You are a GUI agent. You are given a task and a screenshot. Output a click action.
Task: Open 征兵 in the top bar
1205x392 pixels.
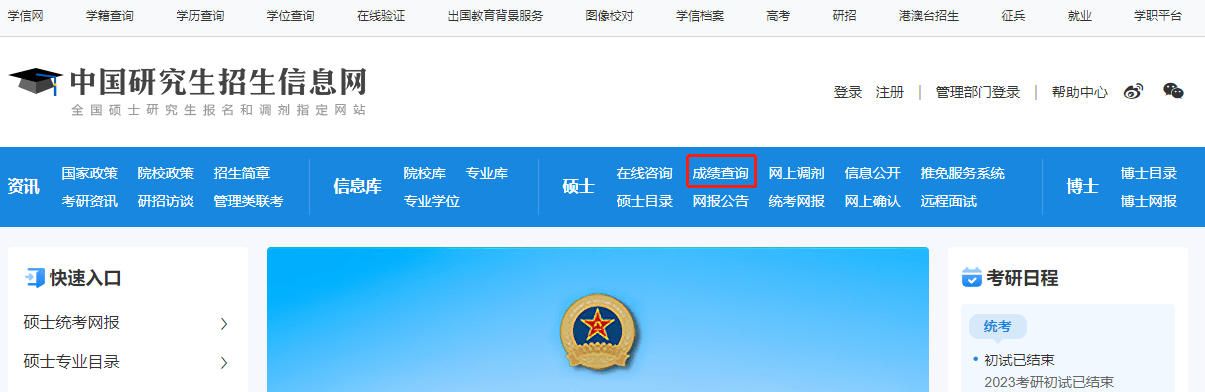click(x=1013, y=16)
